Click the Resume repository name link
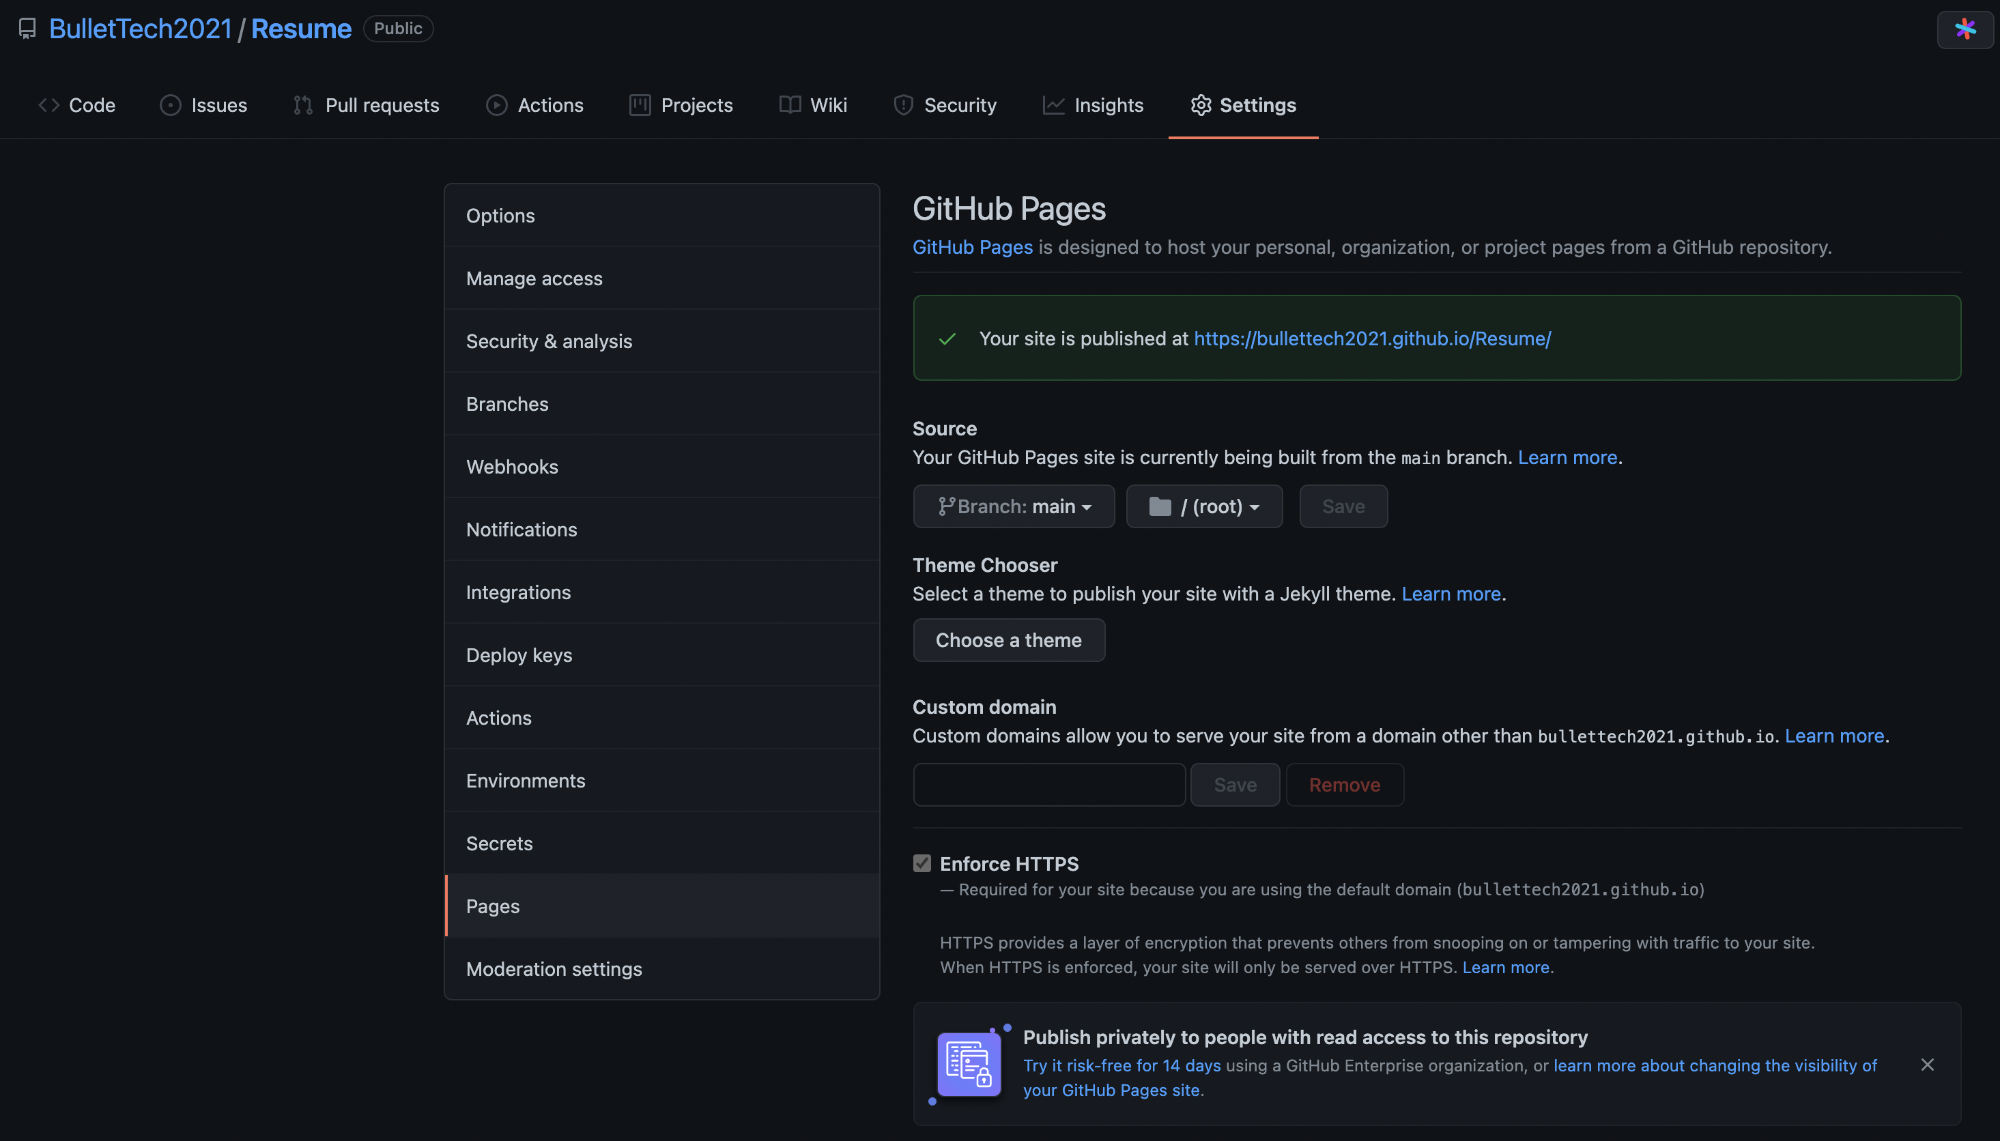Viewport: 2000px width, 1141px height. [301, 29]
